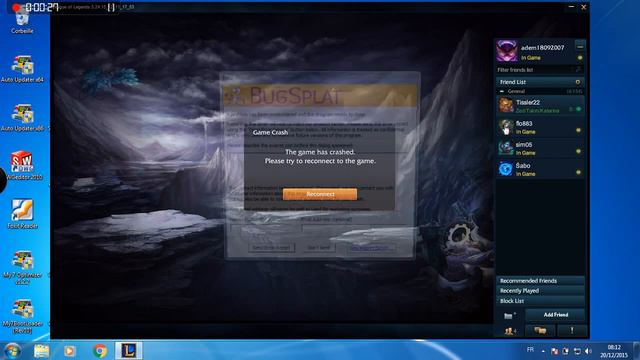Screen dimensions: 640x360
Task: Open media player from the taskbar
Action: [x=69, y=351]
